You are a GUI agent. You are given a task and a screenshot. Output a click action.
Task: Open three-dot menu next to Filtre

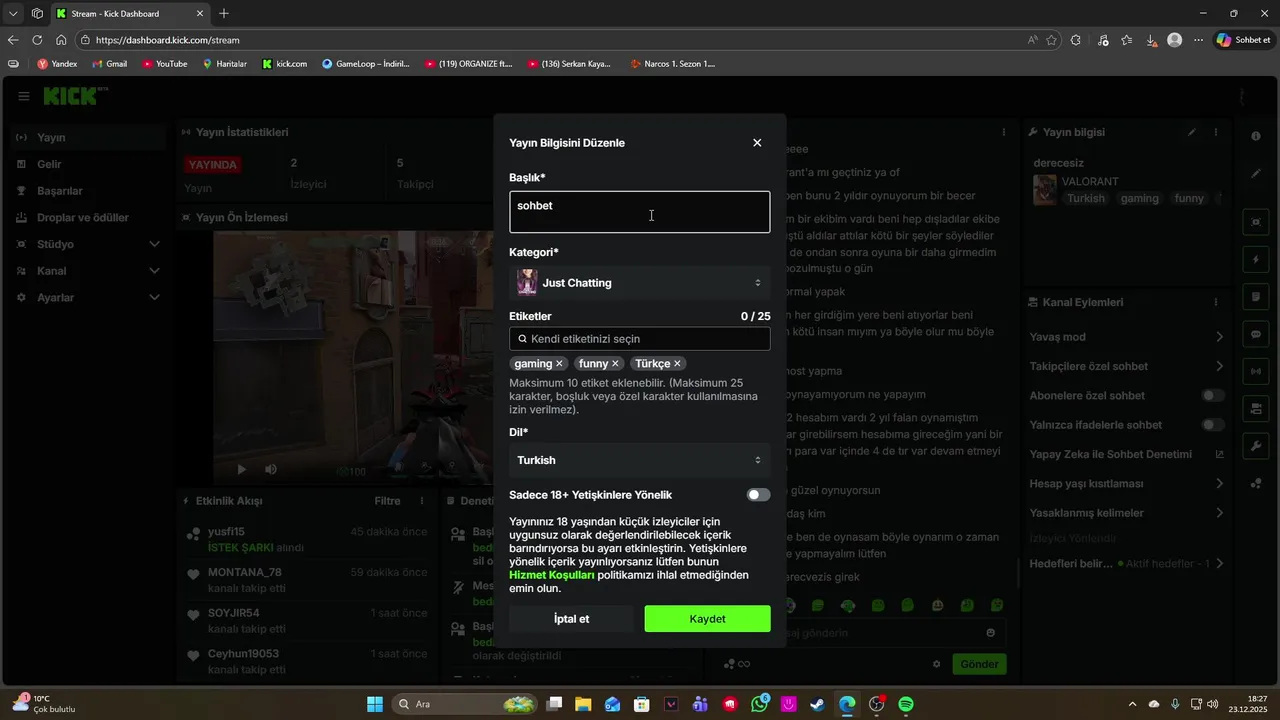(422, 501)
